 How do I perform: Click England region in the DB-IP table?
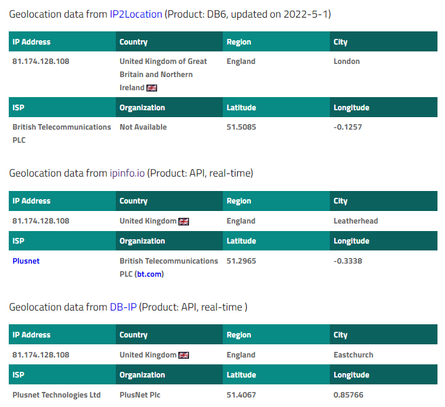(241, 355)
